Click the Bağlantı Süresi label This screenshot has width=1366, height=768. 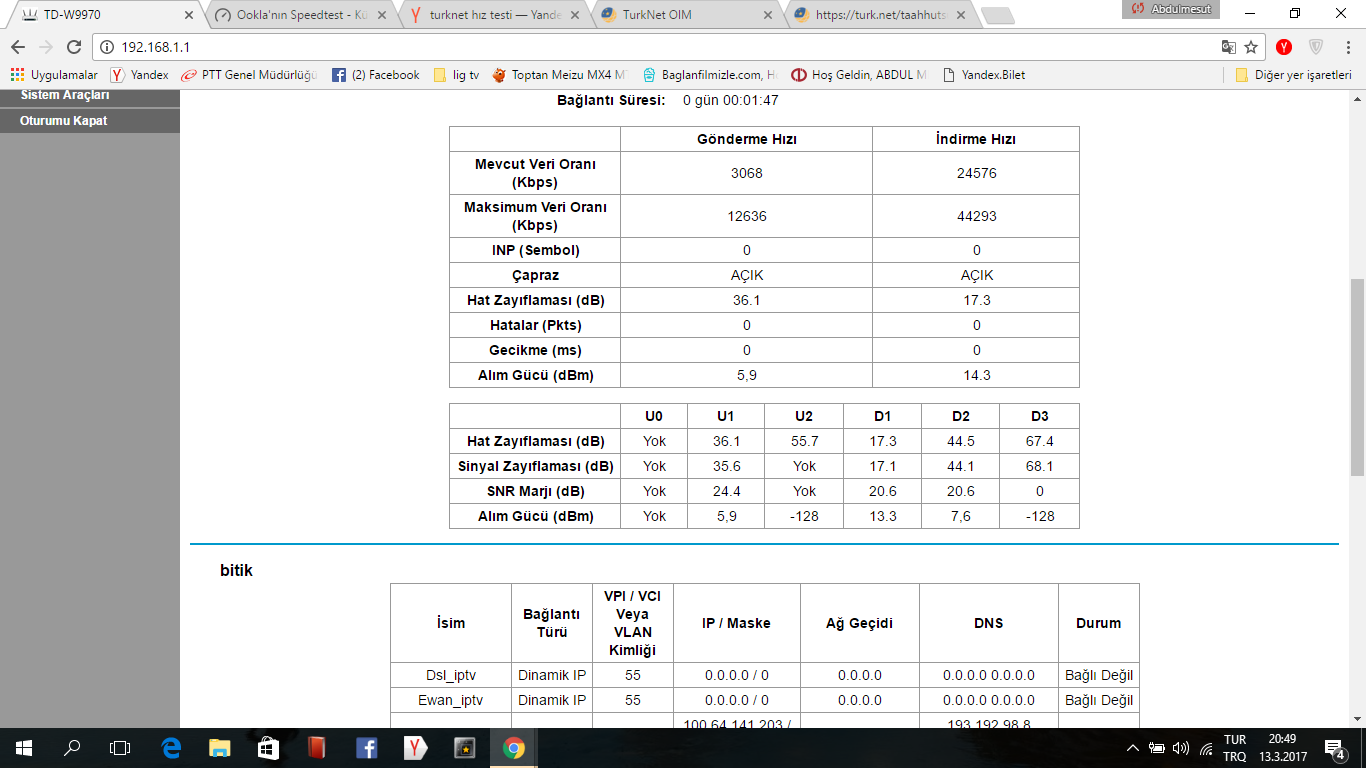point(611,100)
